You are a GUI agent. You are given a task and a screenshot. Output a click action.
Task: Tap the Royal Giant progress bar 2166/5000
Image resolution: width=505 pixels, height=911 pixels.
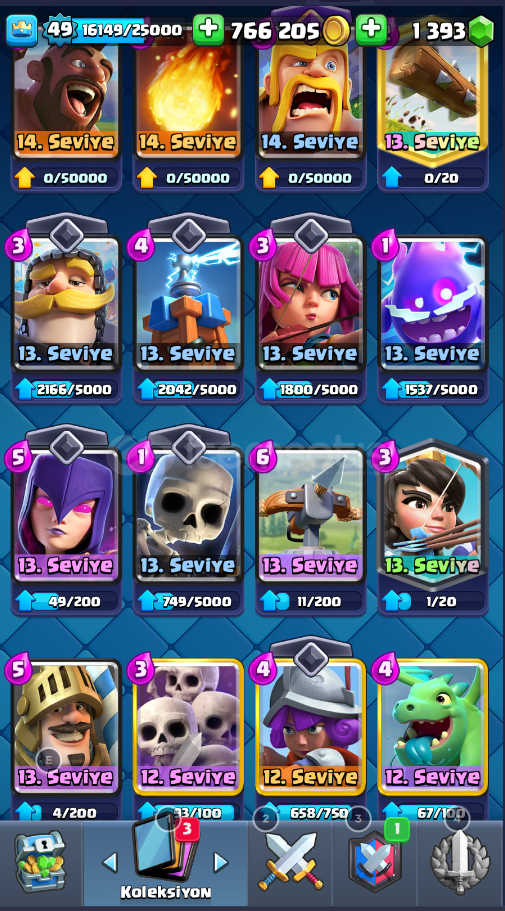66,389
